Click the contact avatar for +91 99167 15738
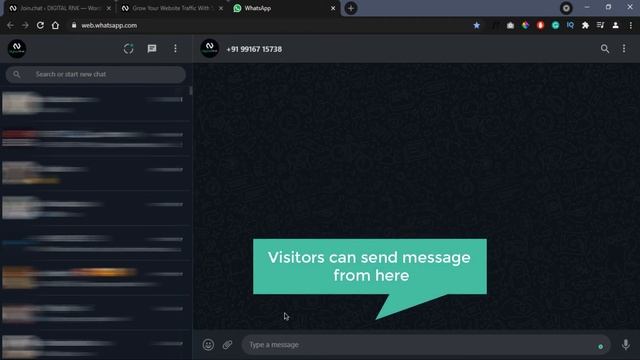 209,49
